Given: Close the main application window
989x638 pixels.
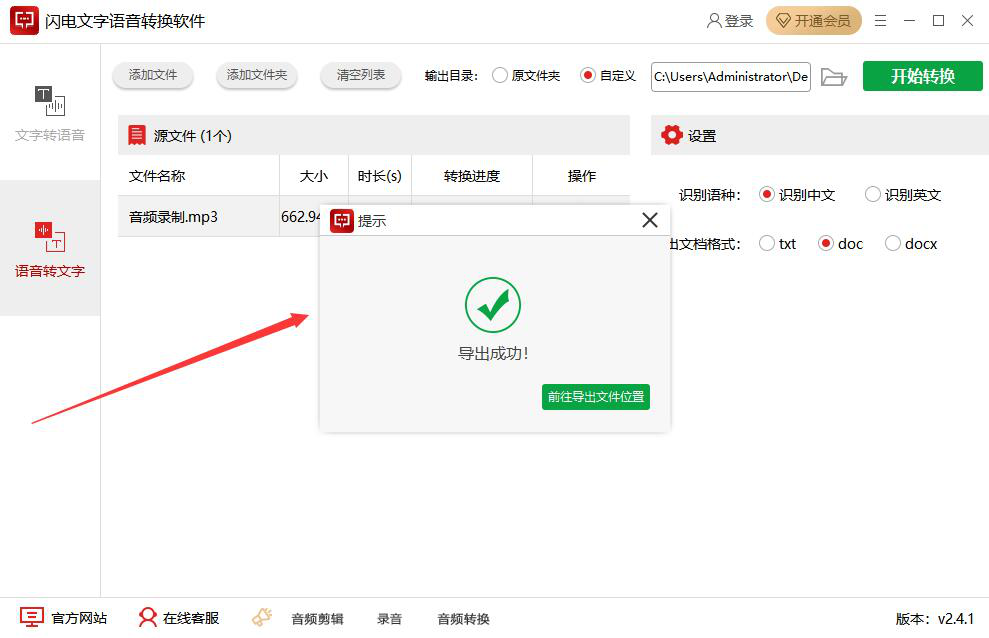Looking at the screenshot, I should tap(968, 21).
